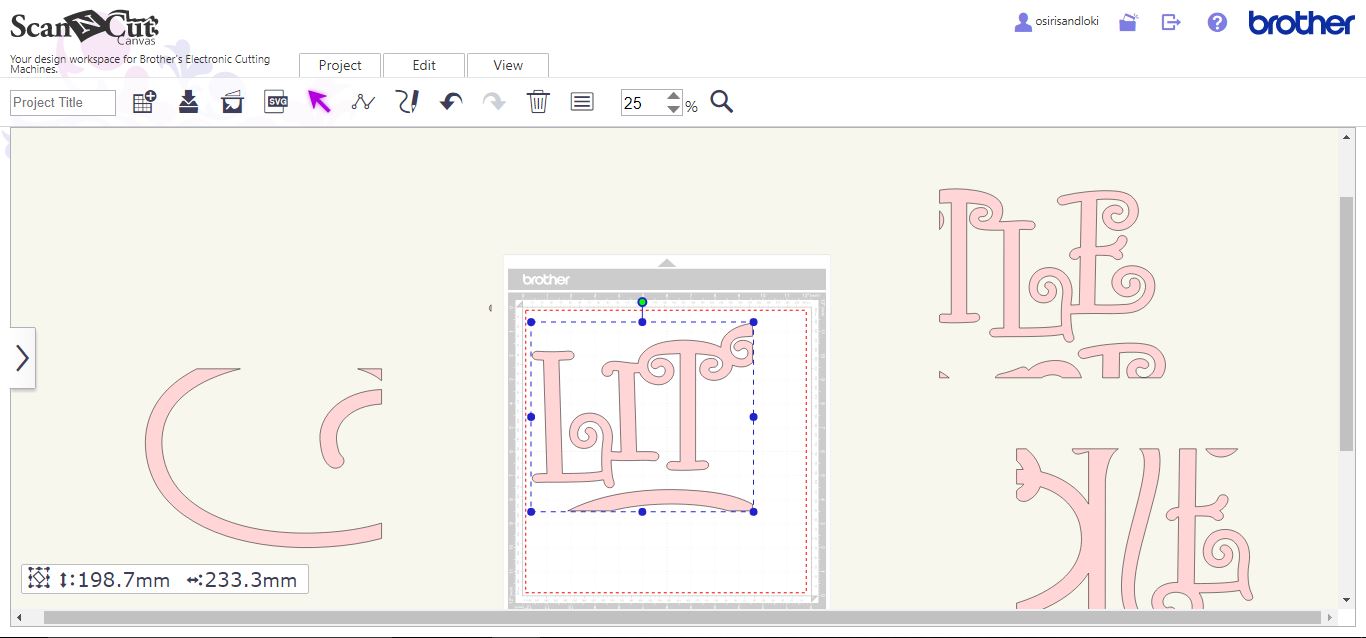Expand the left sidebar panel
The image size is (1366, 638).
click(x=23, y=356)
